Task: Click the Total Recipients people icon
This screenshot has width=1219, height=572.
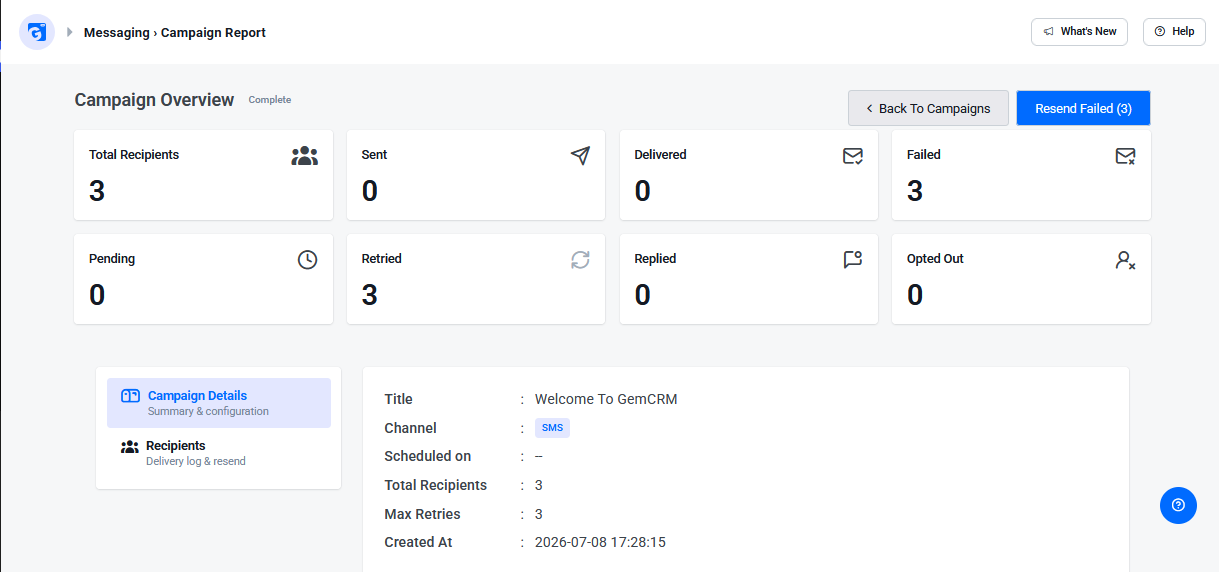Action: pyautogui.click(x=305, y=156)
